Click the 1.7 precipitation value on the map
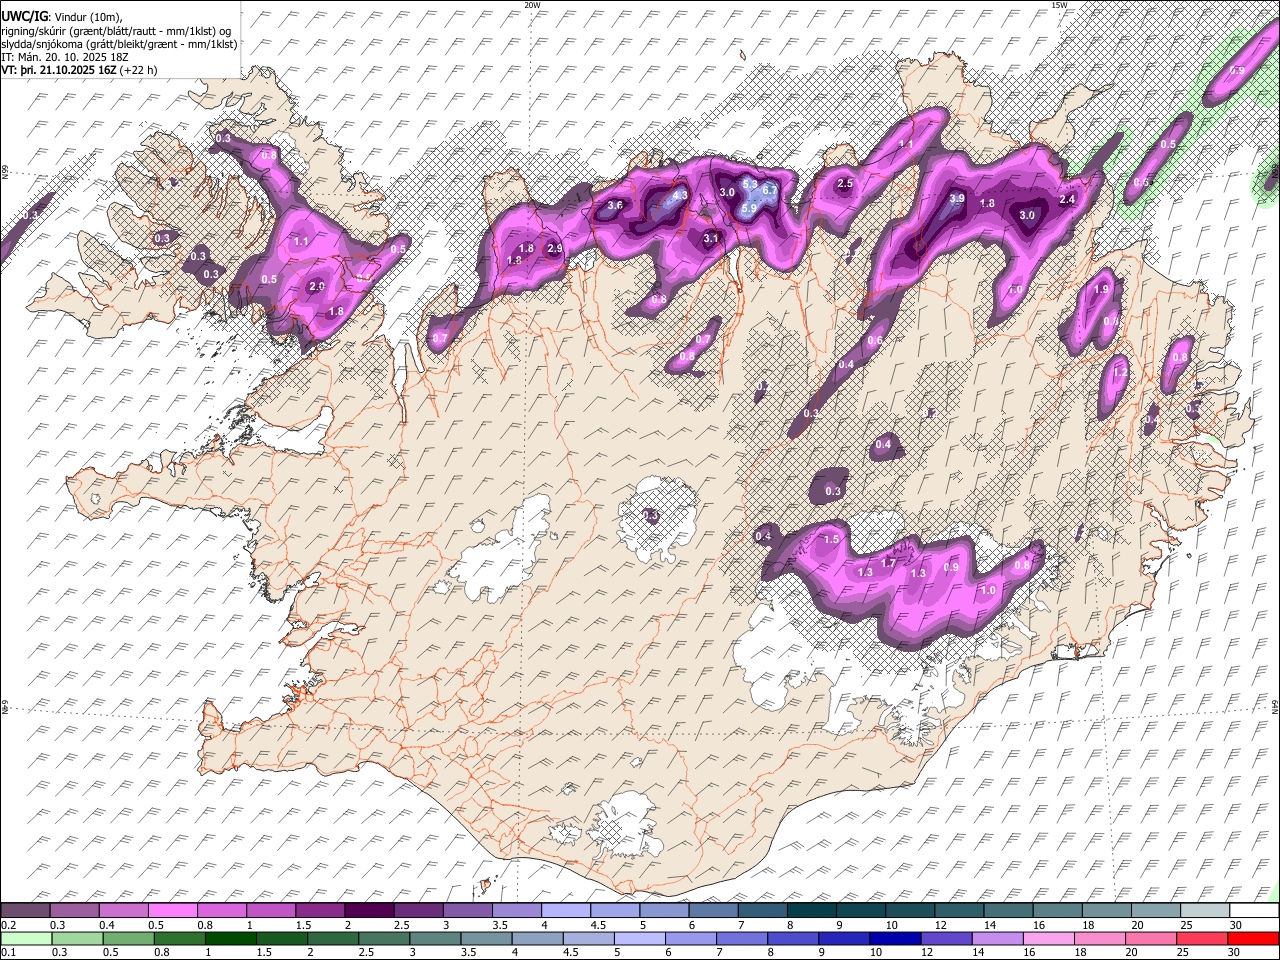Viewport: 1280px width, 960px height. point(887,563)
